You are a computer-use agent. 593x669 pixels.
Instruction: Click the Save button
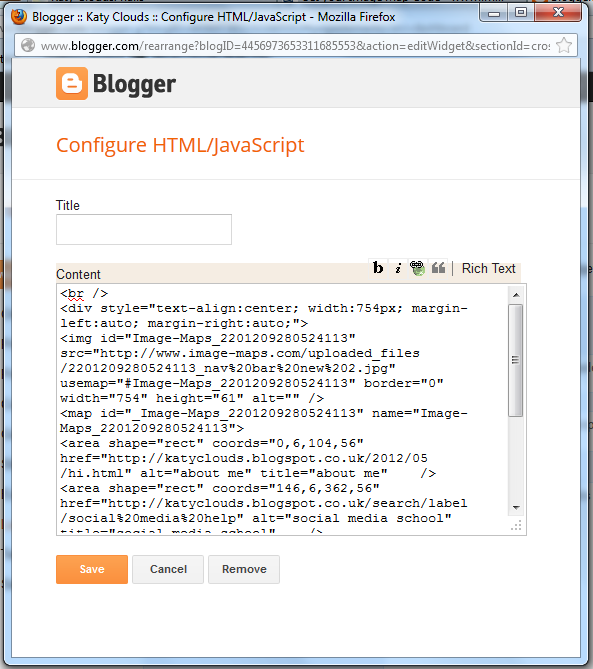coord(92,569)
